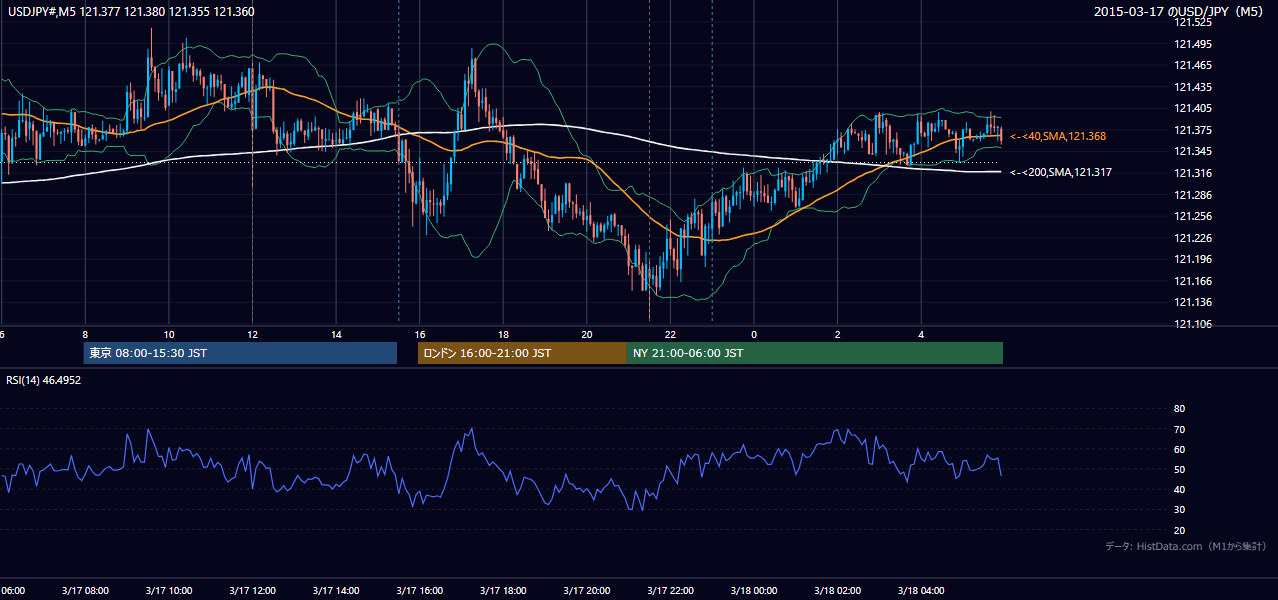Click the hour 22 tick under the chart

click(x=670, y=334)
